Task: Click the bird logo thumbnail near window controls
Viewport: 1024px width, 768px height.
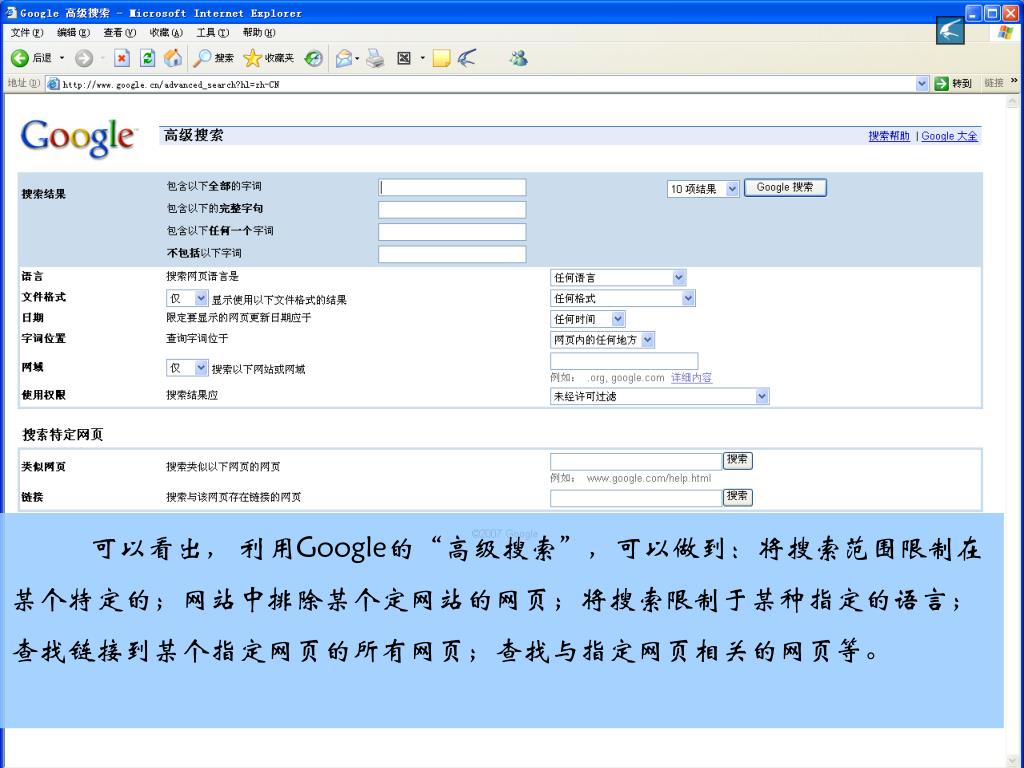Action: click(950, 30)
